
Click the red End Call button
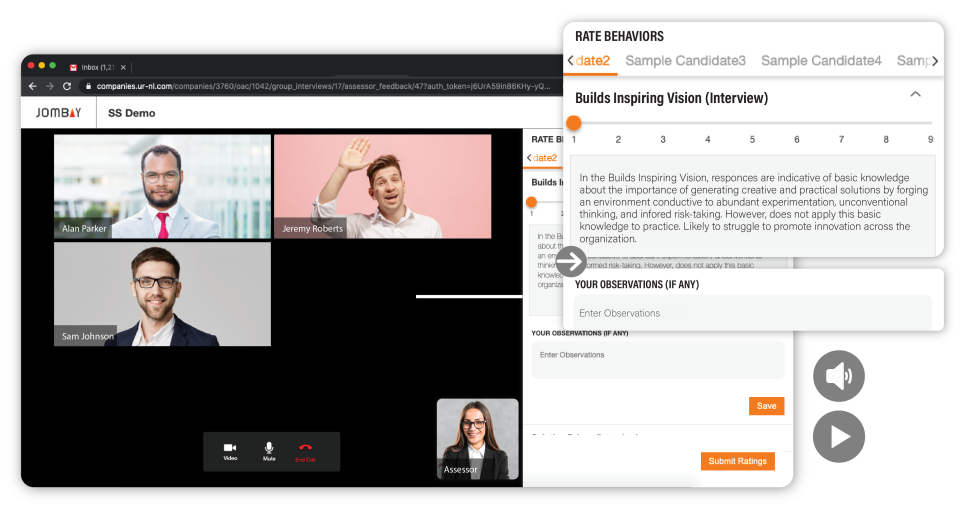click(x=306, y=451)
